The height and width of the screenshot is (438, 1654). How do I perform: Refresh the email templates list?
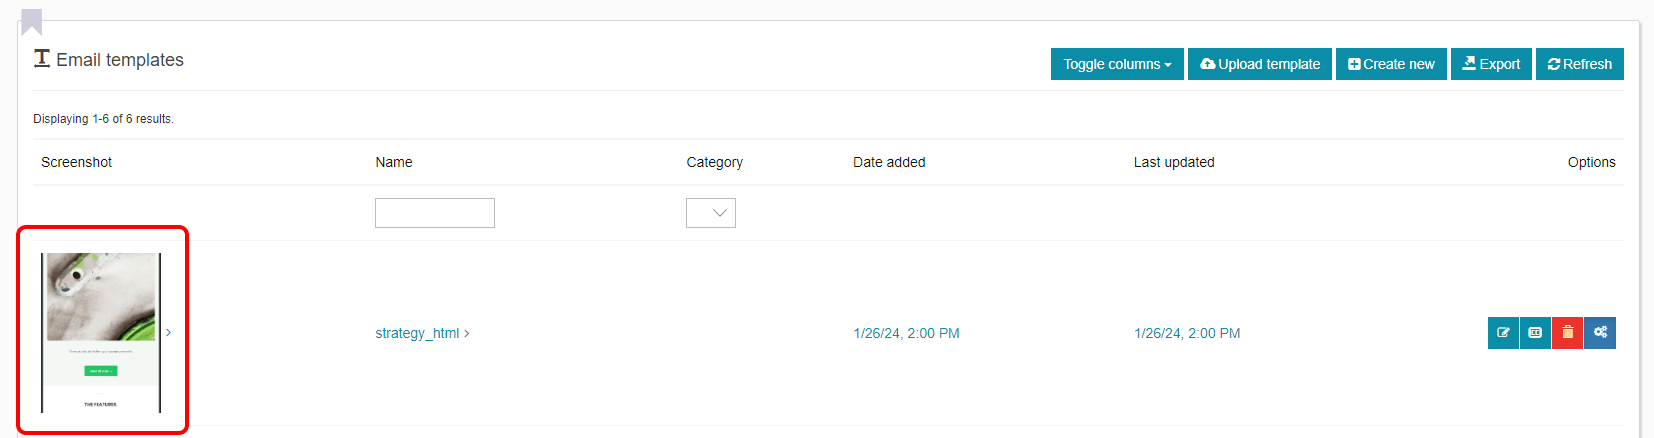coord(1579,64)
